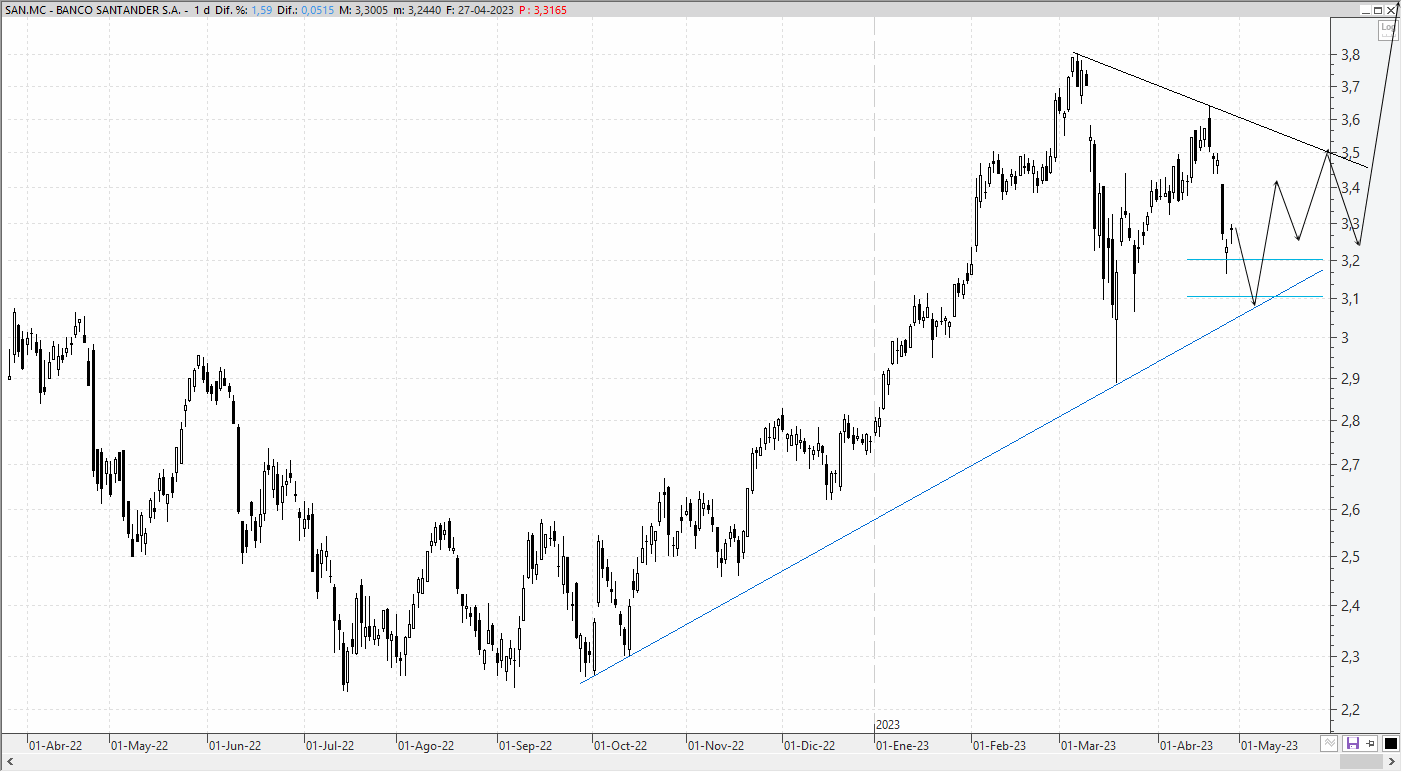
Task: Click the 2,5 price axis label
Action: (1350, 556)
